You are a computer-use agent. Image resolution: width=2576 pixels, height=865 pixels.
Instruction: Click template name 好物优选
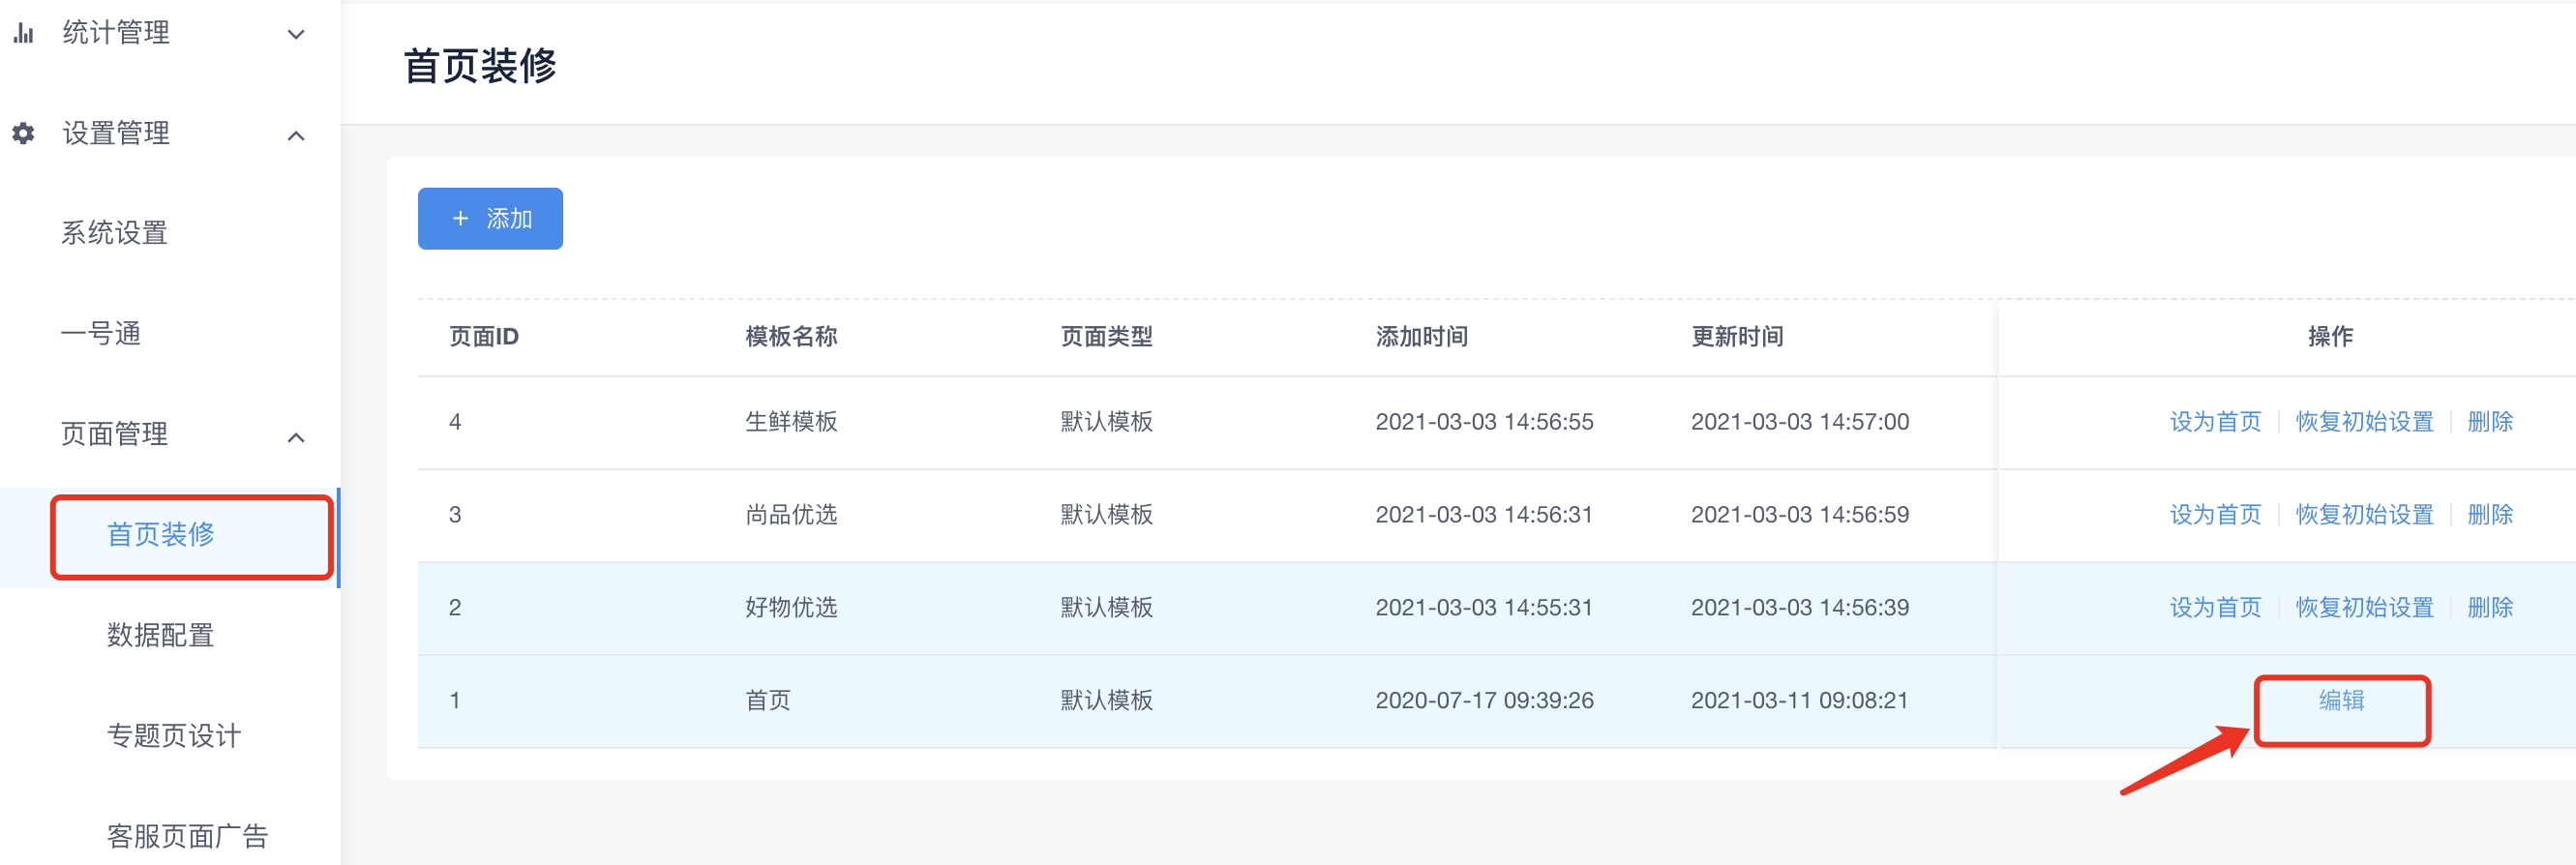[x=791, y=608]
